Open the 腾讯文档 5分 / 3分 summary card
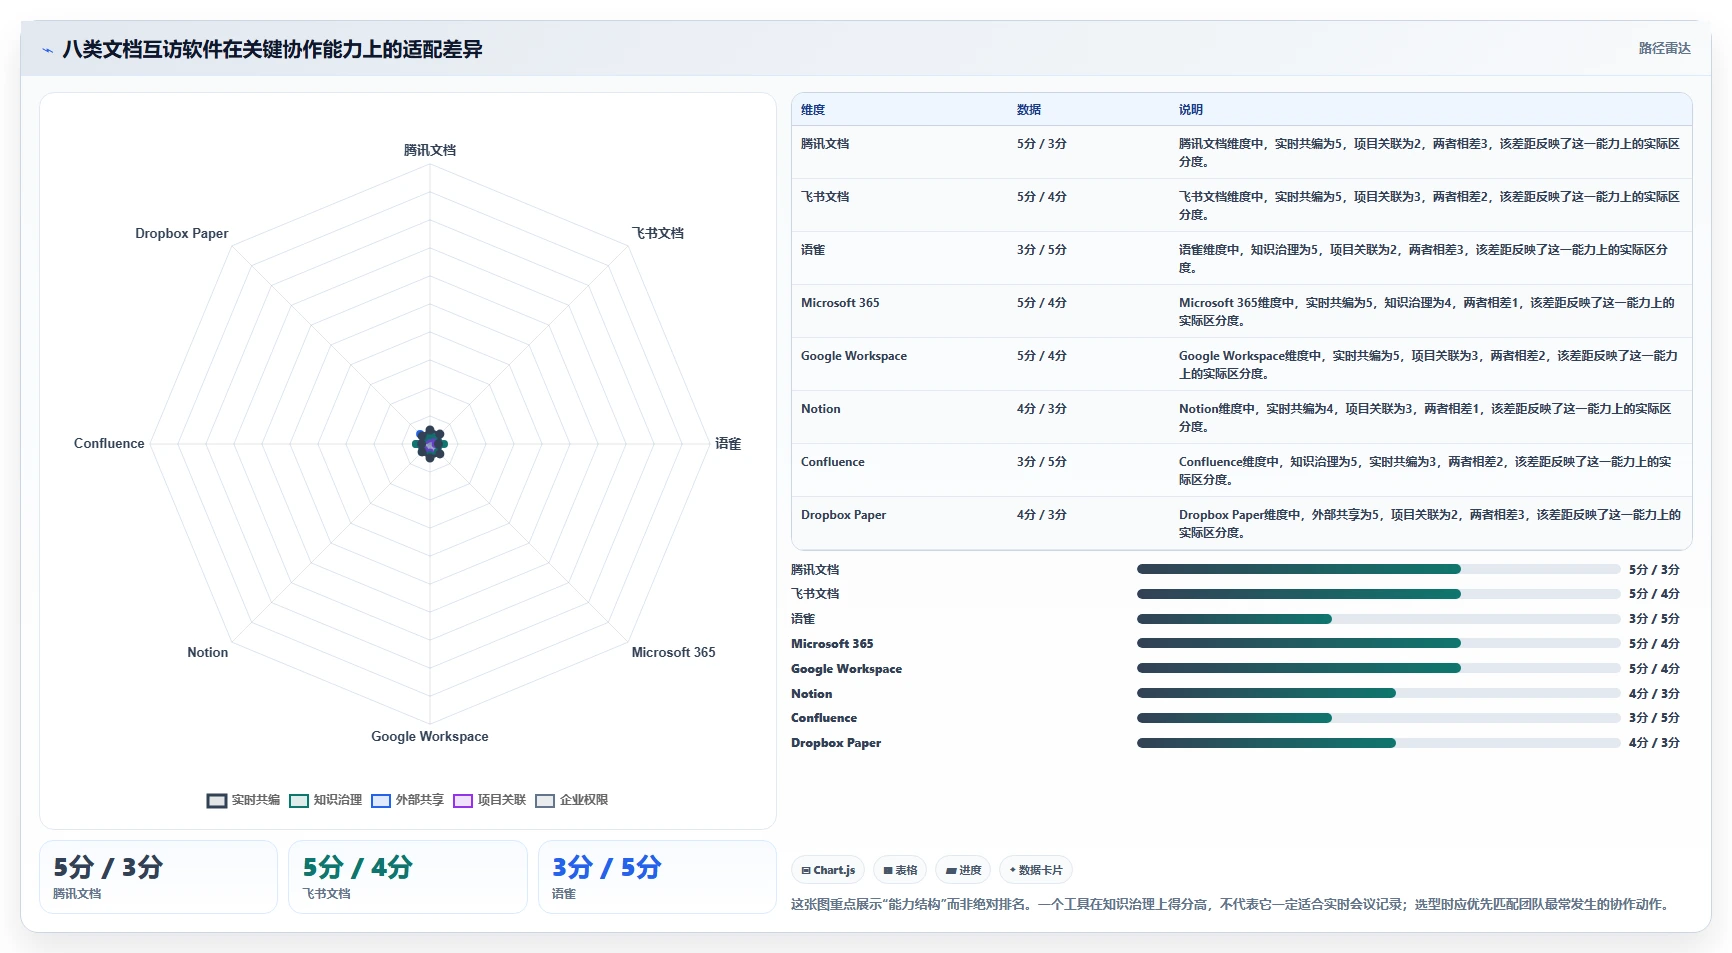1732x953 pixels. 158,877
